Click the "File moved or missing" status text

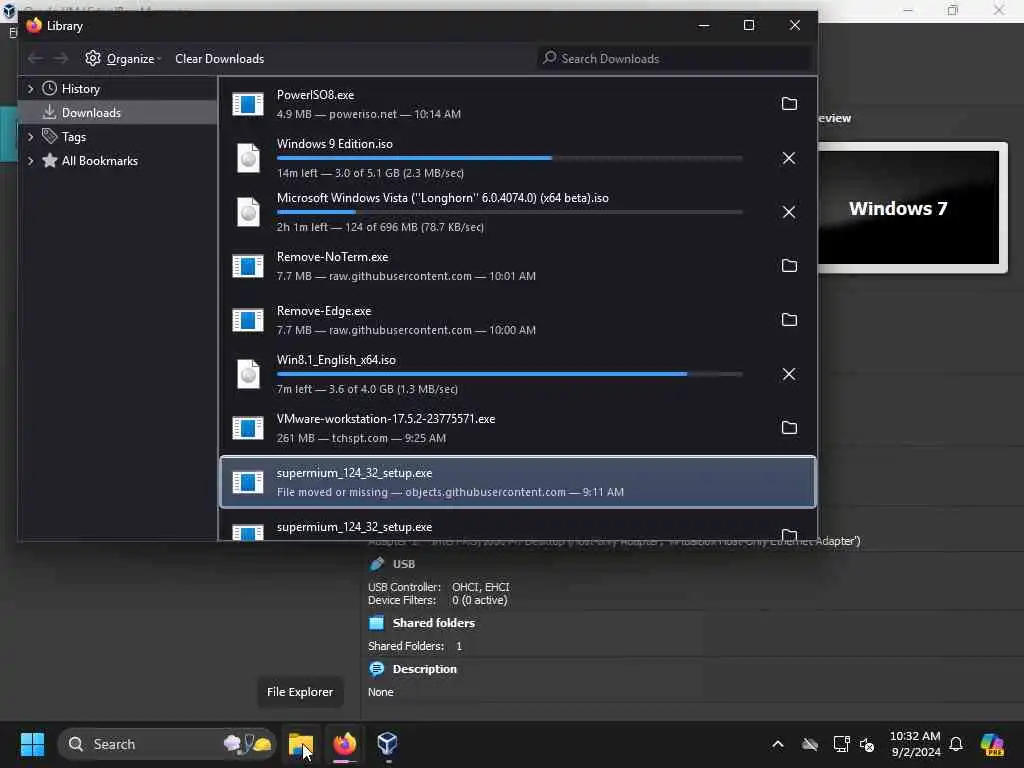[x=332, y=492]
